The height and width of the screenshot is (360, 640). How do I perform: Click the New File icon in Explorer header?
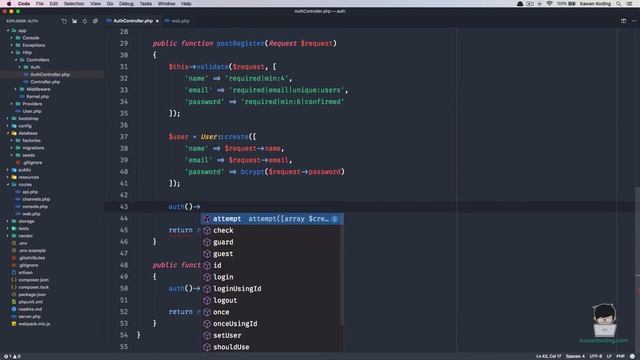point(64,21)
